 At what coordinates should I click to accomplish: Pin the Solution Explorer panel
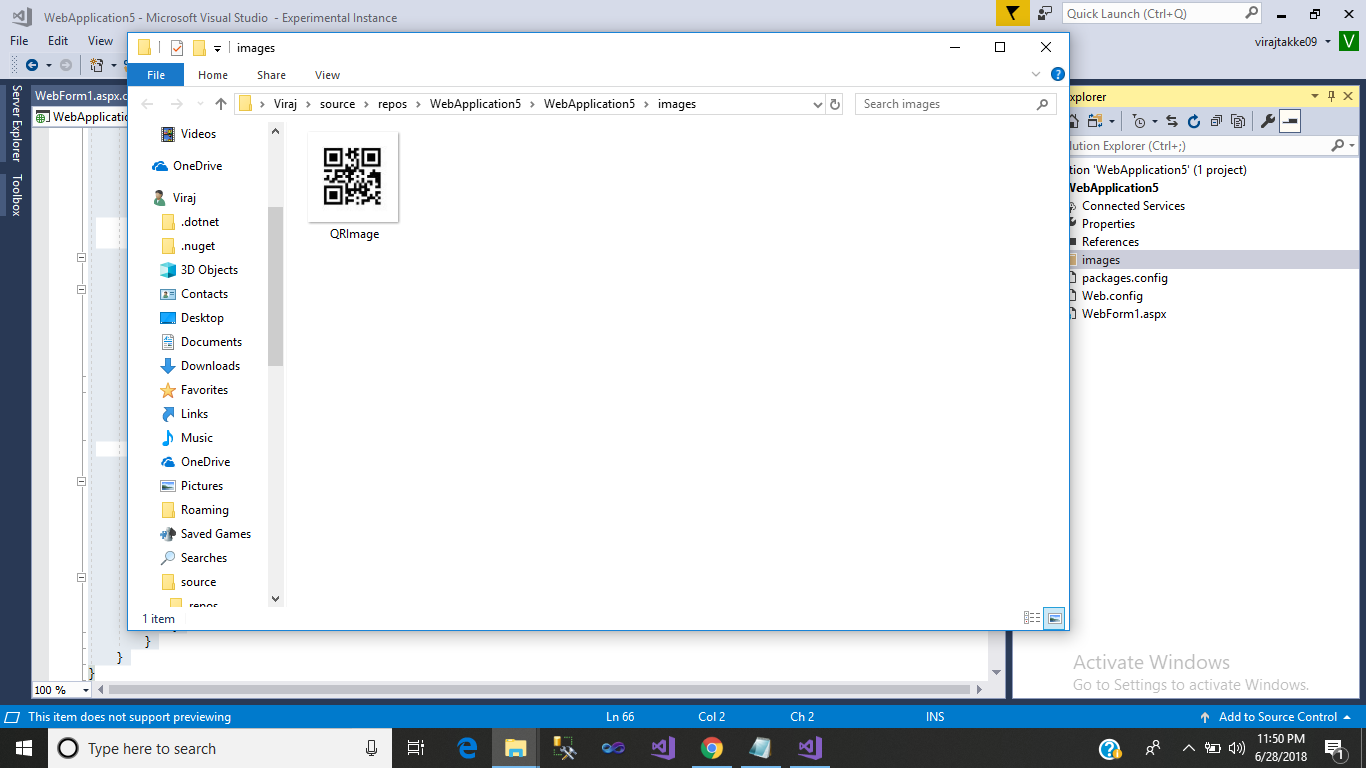point(1332,96)
